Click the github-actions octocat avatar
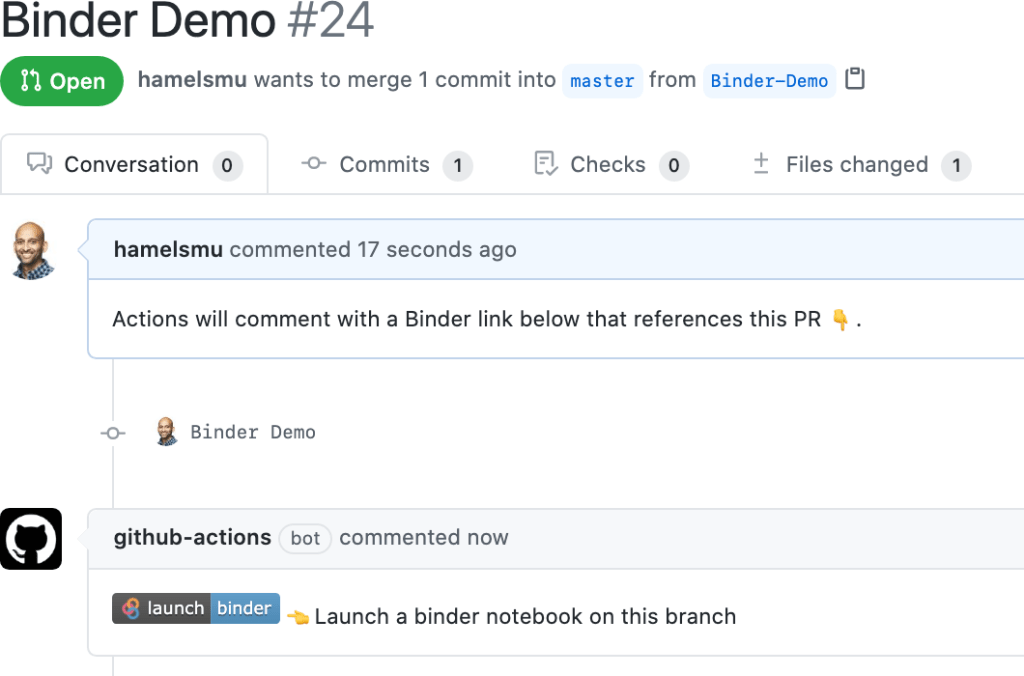Screen dimensions: 1024x676 coord(31,538)
